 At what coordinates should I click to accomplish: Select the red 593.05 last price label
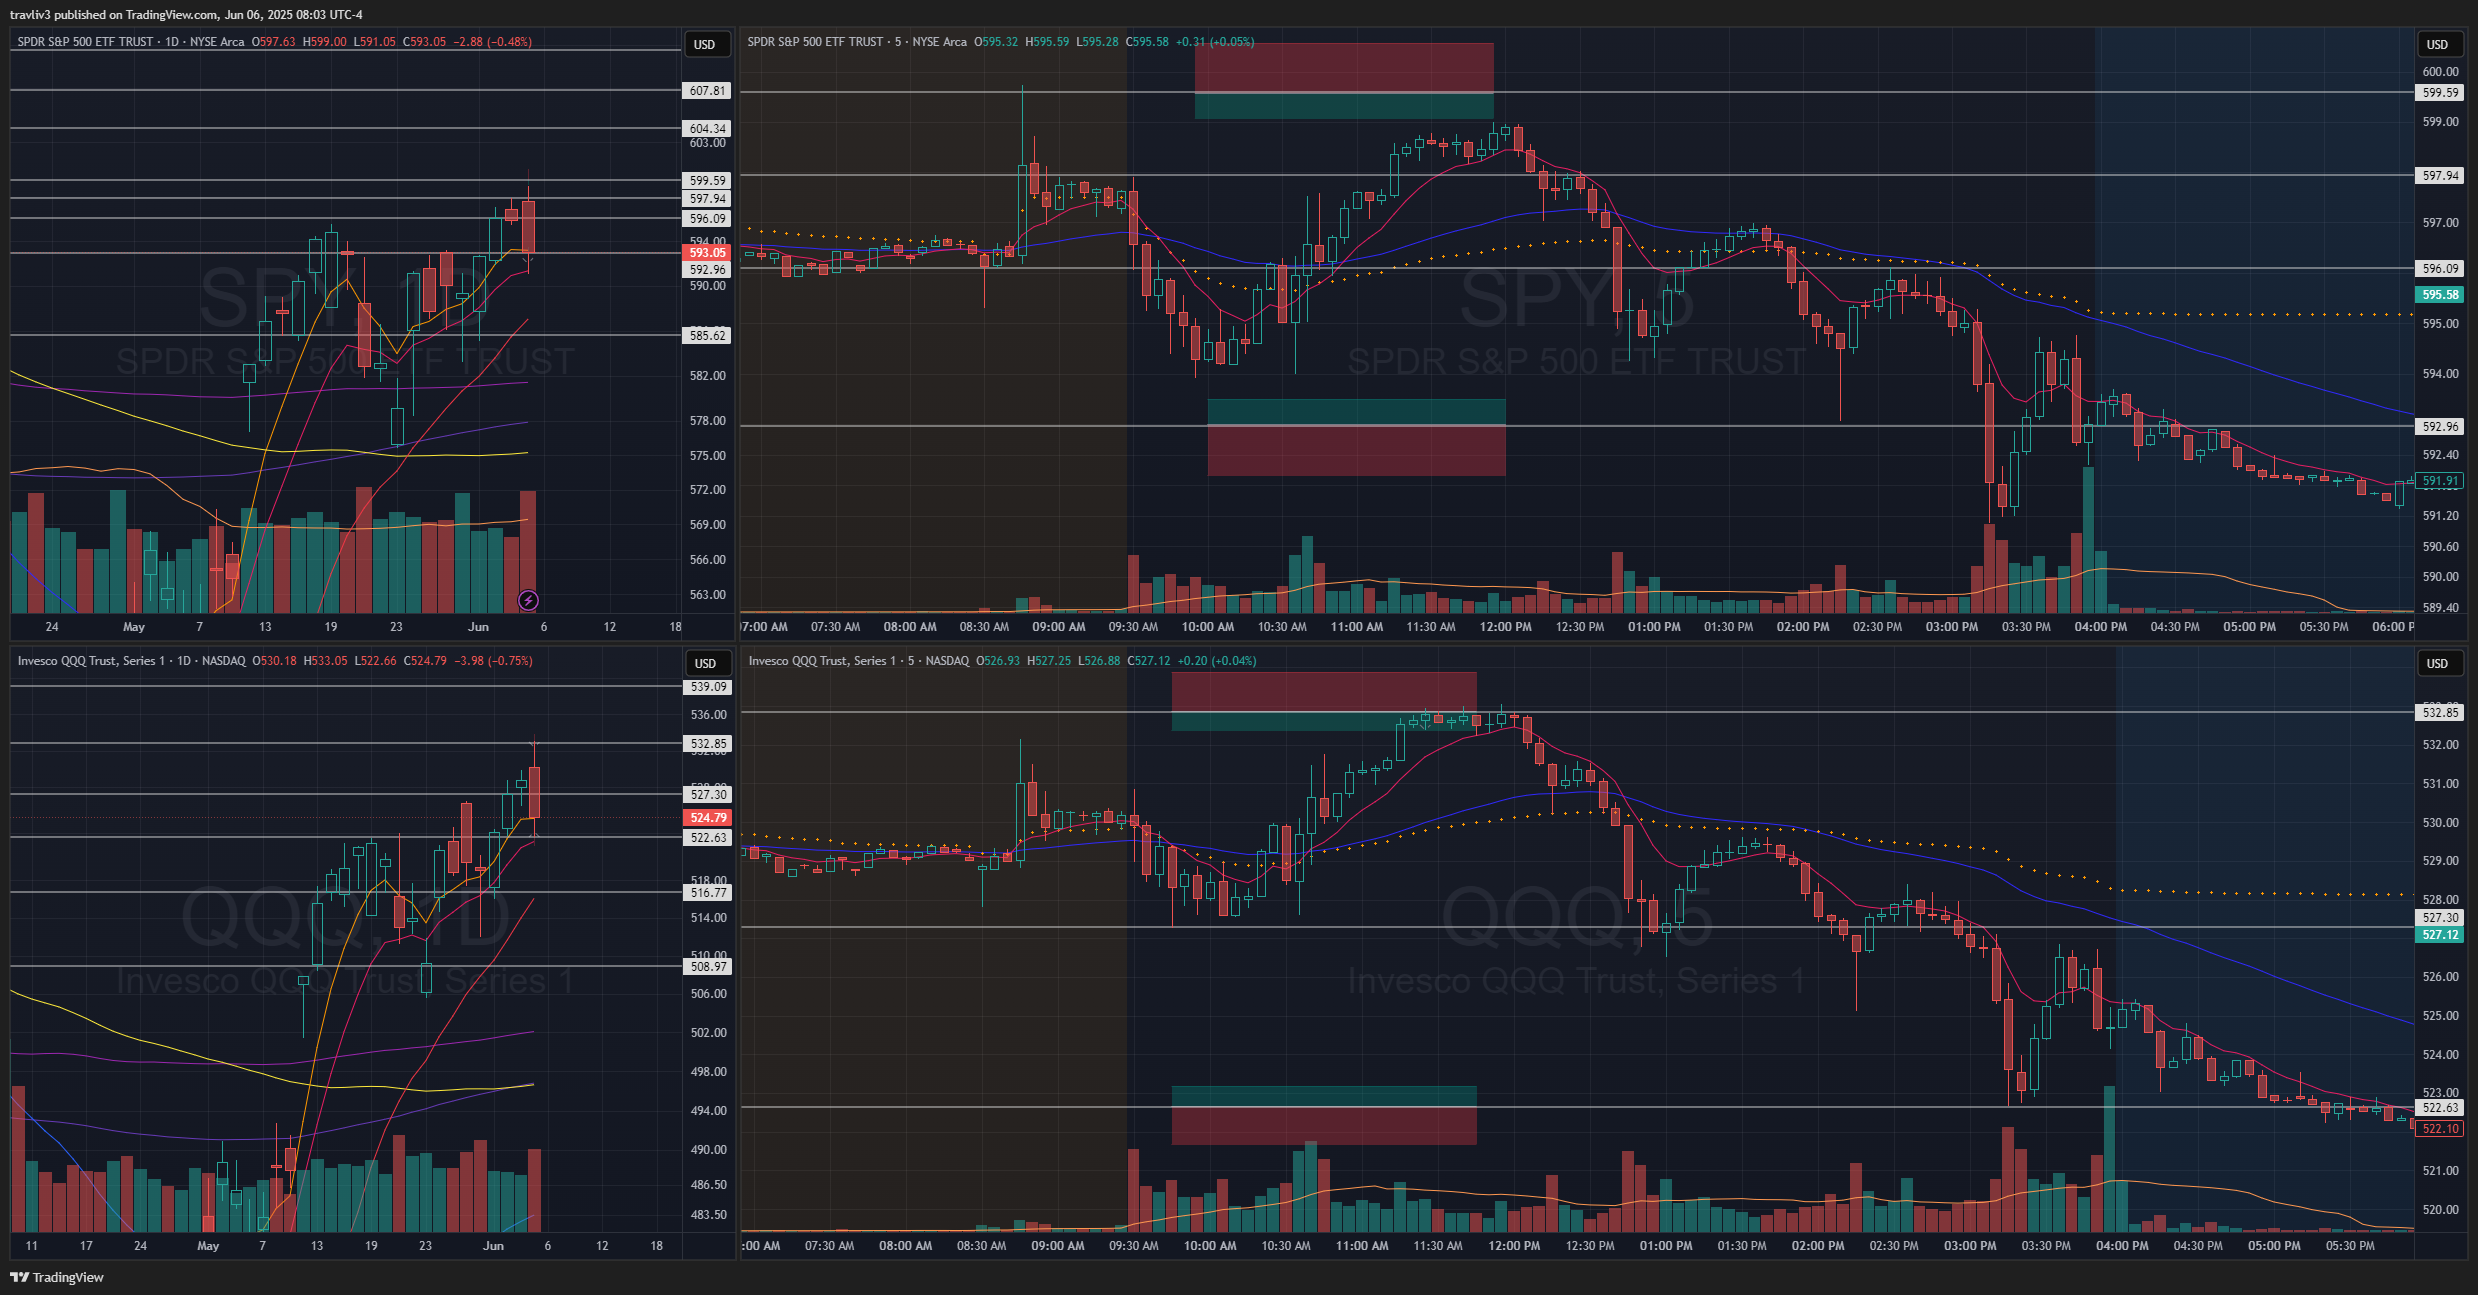click(707, 253)
